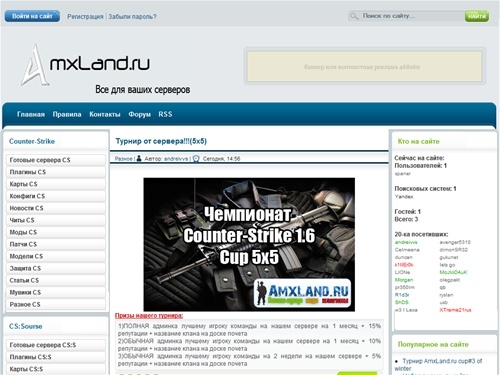Open 'Готовые сервера CS:S' category

click(56, 345)
